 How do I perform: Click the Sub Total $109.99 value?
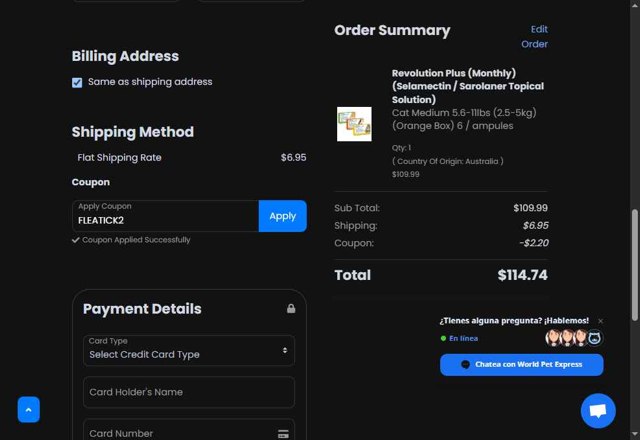[531, 208]
